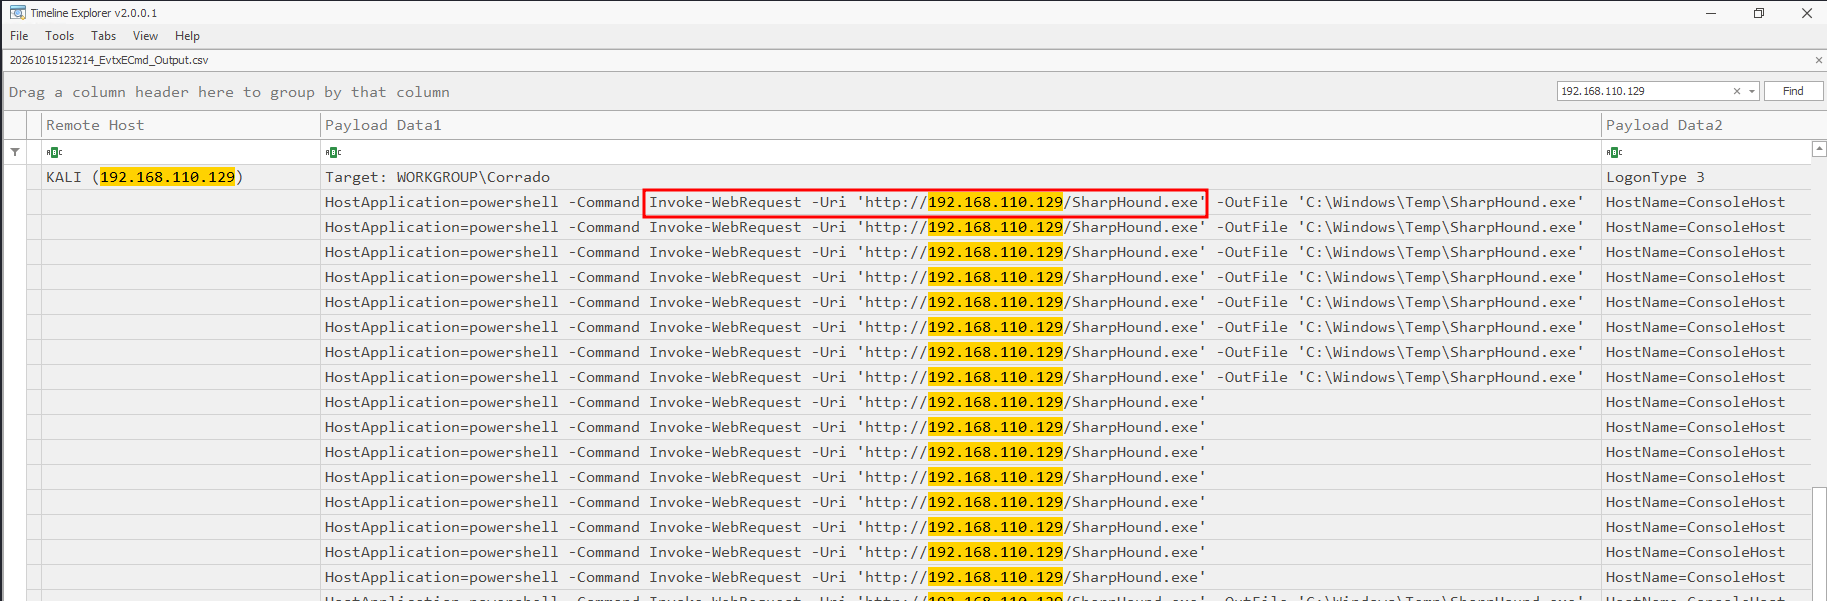Open the Tools menu
The height and width of the screenshot is (601, 1827).
[60, 36]
